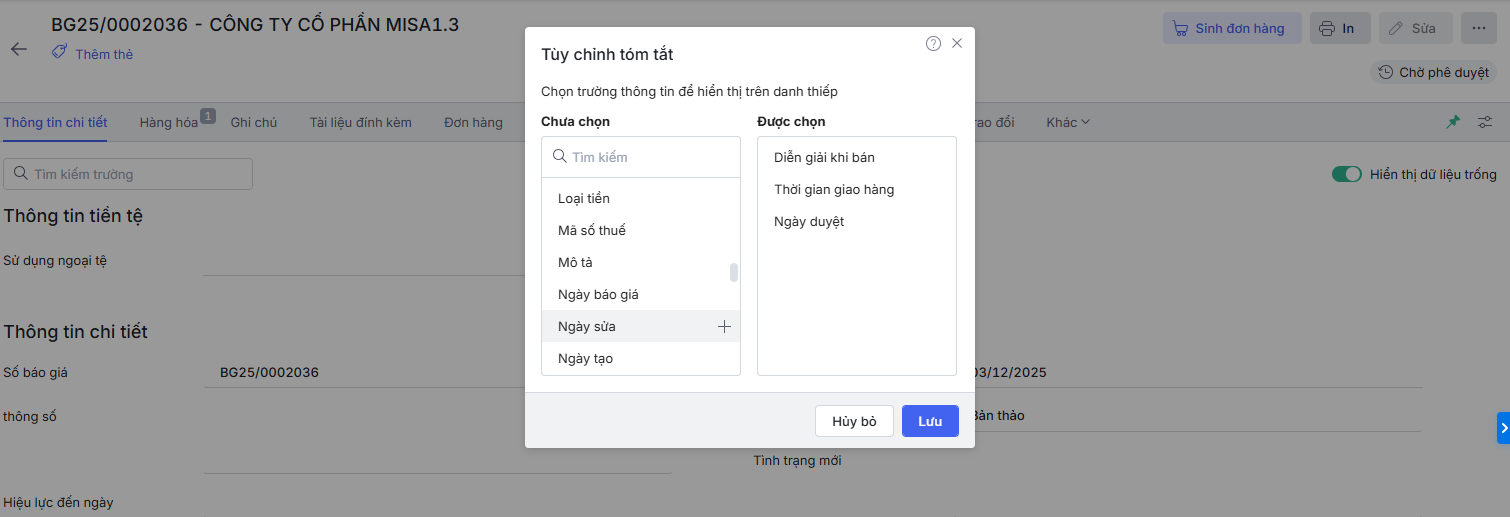Close the Tùy chỉnh tóm tắt dialog
The width and height of the screenshot is (1510, 517).
957,43
